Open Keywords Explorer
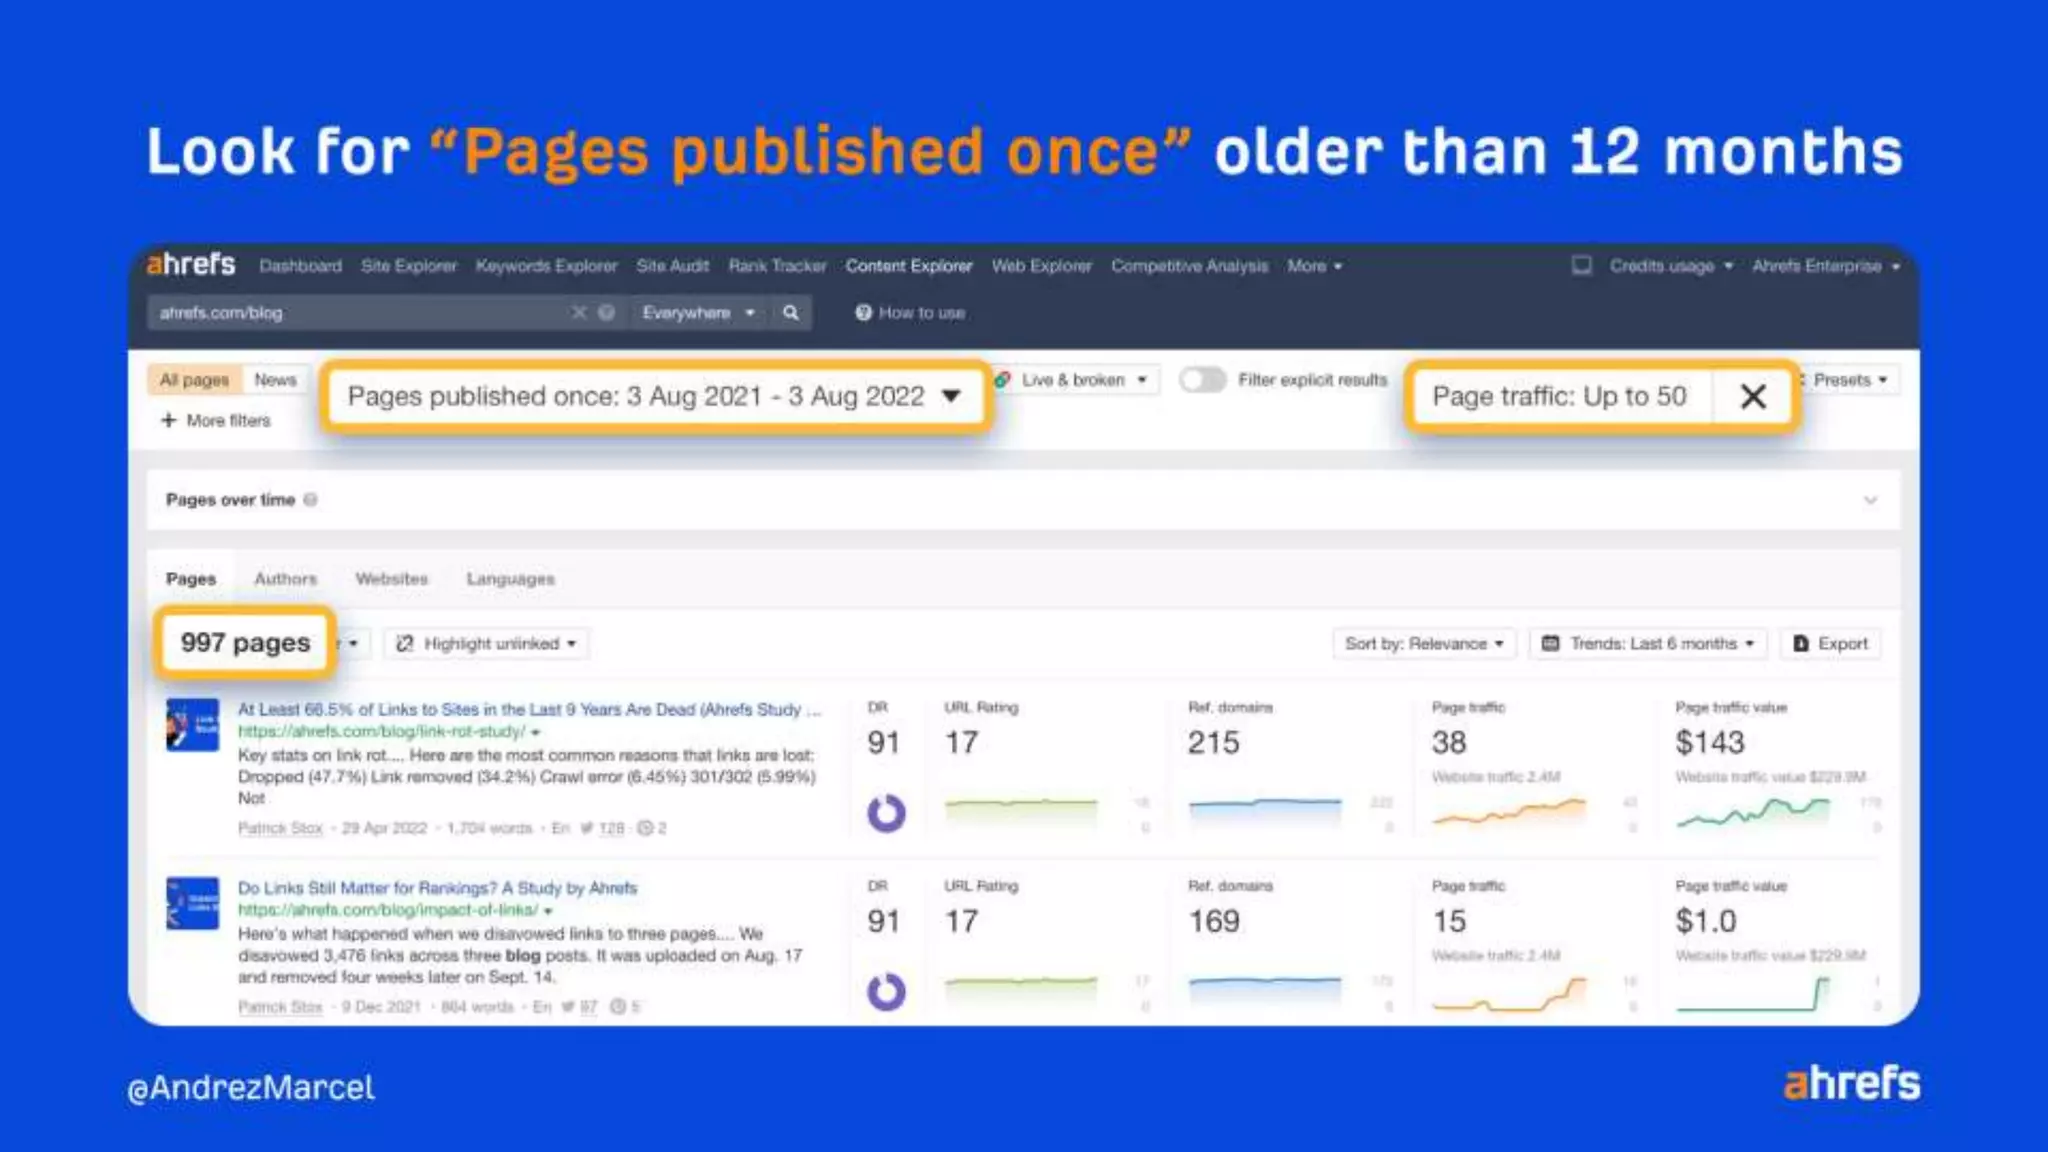The width and height of the screenshot is (2048, 1152). (546, 266)
